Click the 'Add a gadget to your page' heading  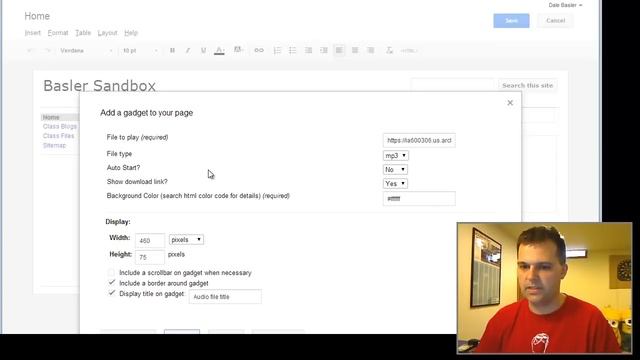(147, 113)
